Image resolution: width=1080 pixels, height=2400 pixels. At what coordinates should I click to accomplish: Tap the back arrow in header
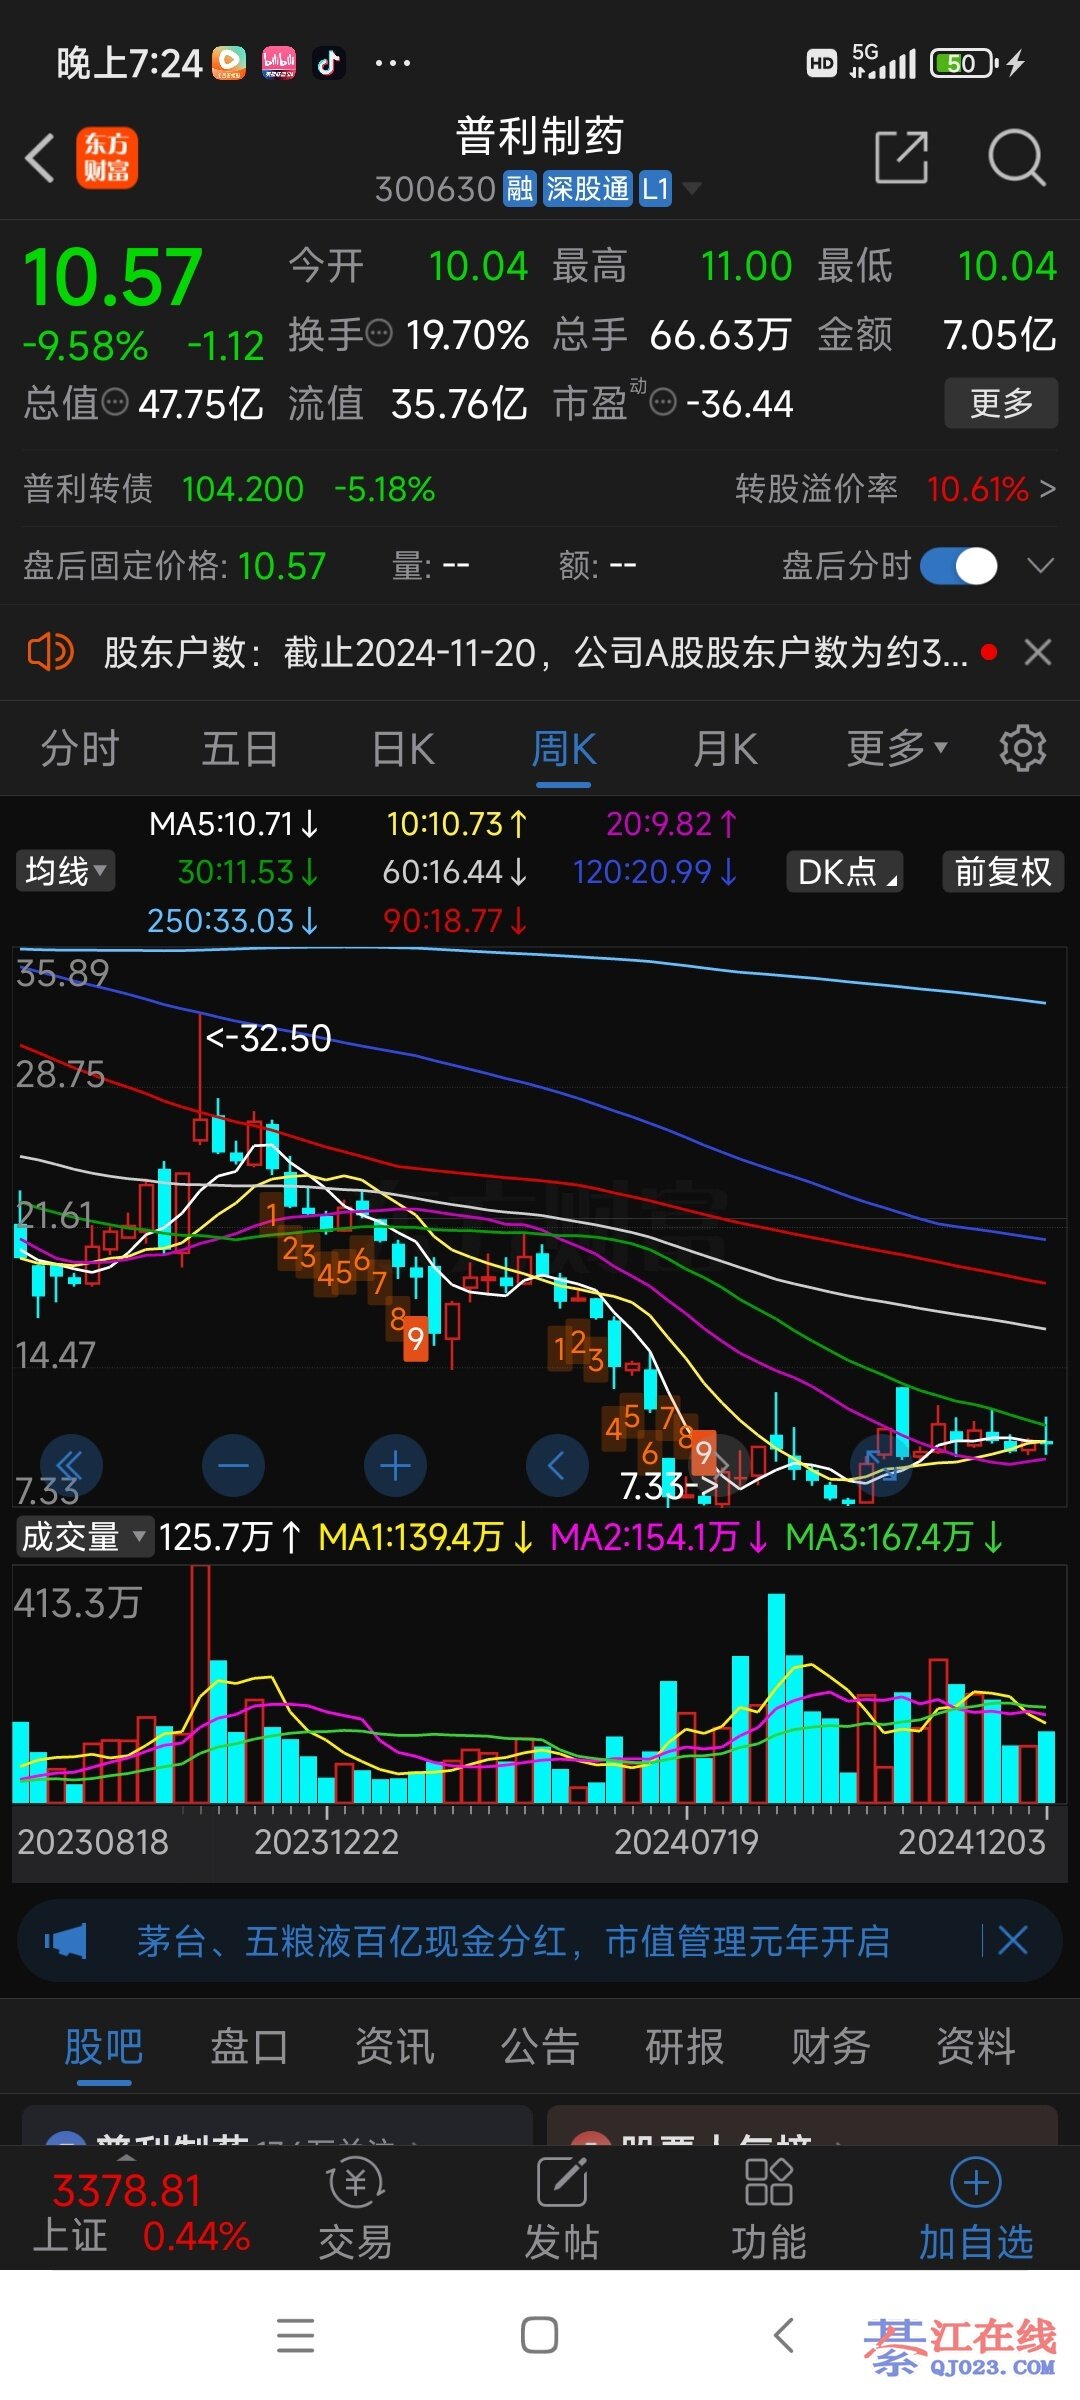[40, 158]
